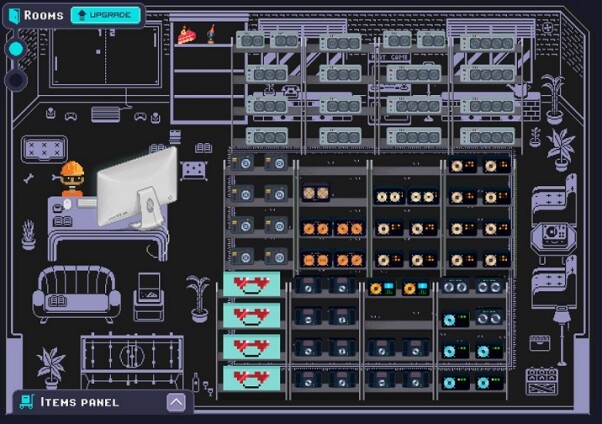Select the top-left gray GPU rig
Viewport: 602px width, 424px height.
[x=250, y=40]
